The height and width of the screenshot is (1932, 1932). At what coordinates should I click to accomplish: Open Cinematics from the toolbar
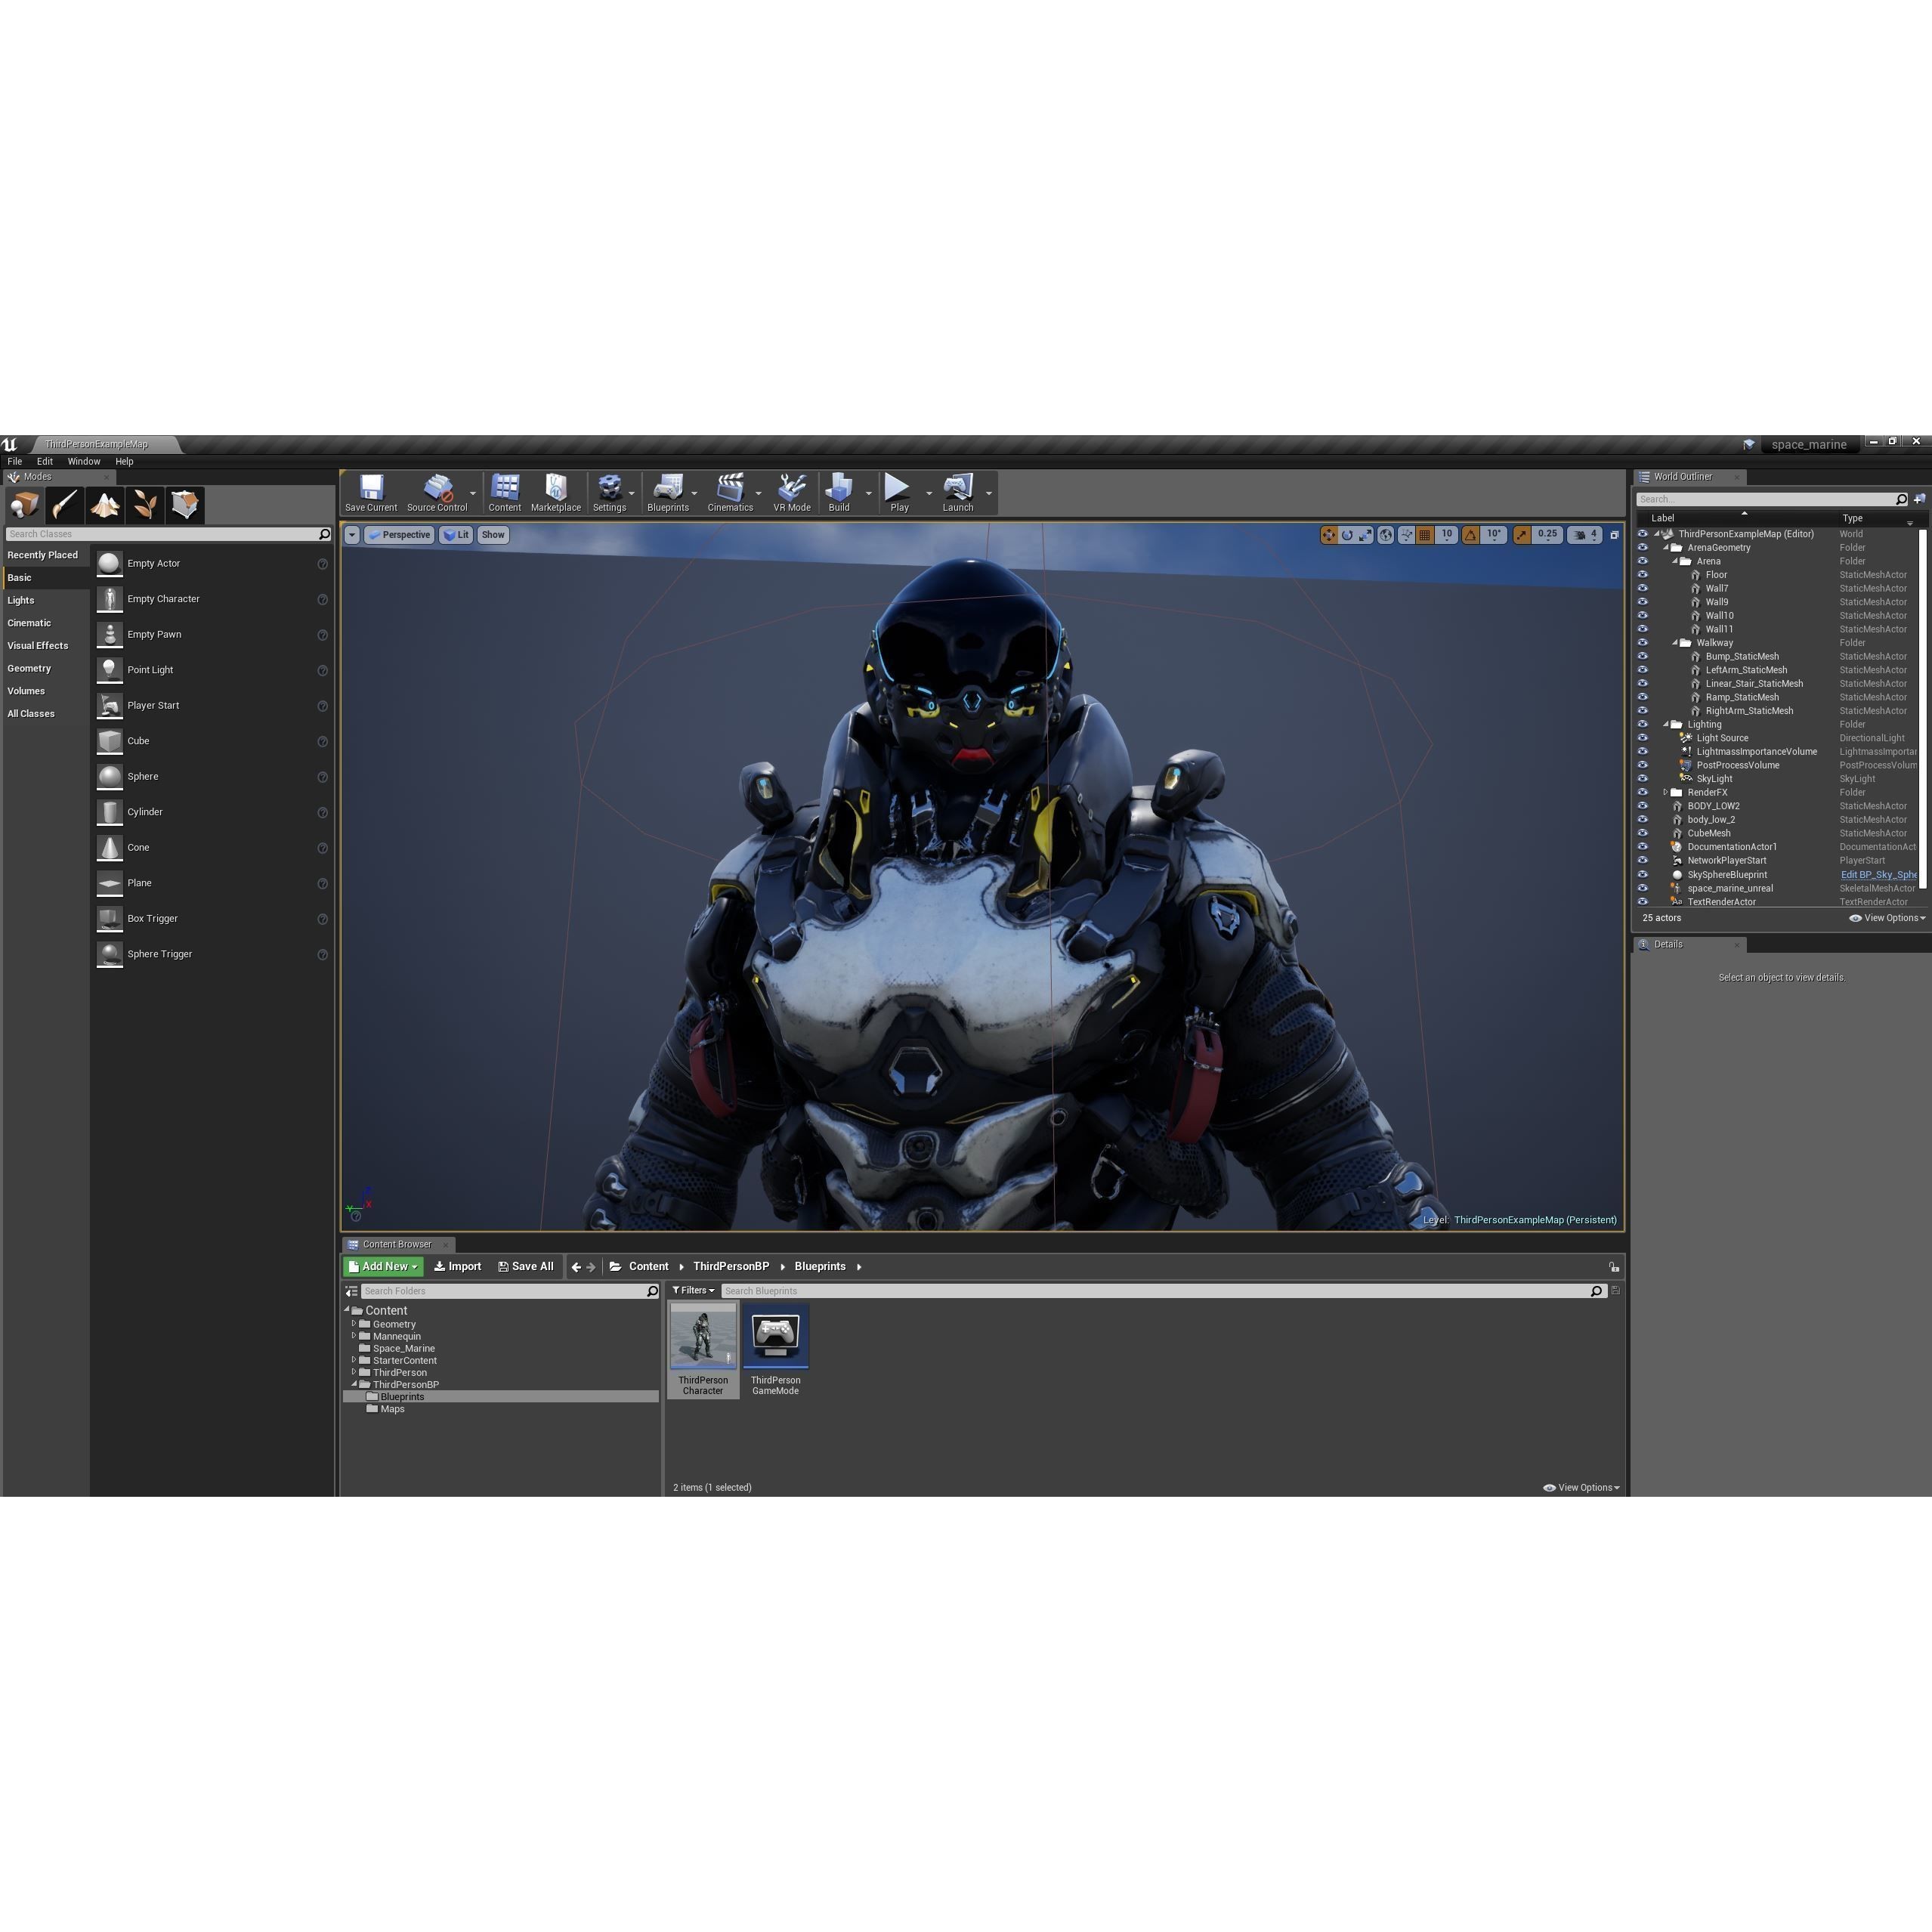click(729, 492)
